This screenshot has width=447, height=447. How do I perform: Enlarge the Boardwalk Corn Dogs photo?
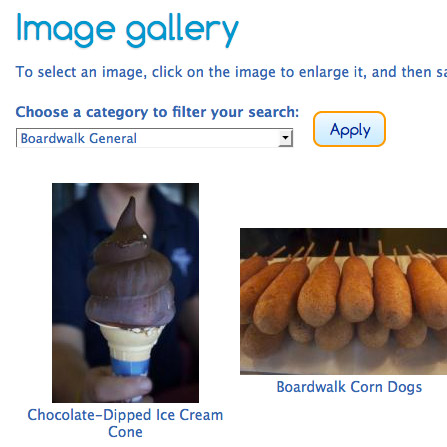343,301
